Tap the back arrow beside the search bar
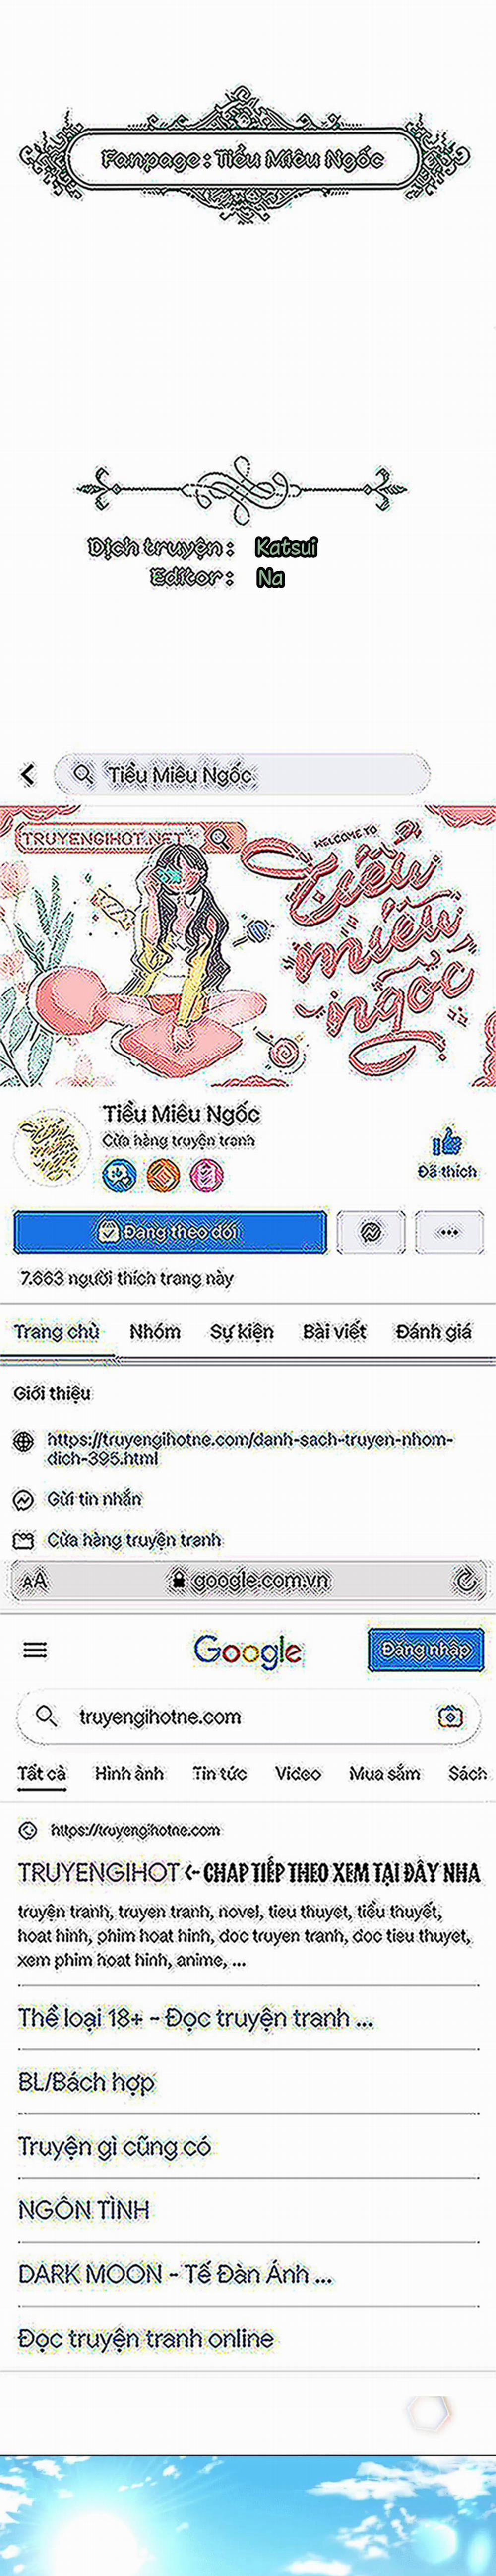Screen dimensions: 496x2576 [x=28, y=774]
